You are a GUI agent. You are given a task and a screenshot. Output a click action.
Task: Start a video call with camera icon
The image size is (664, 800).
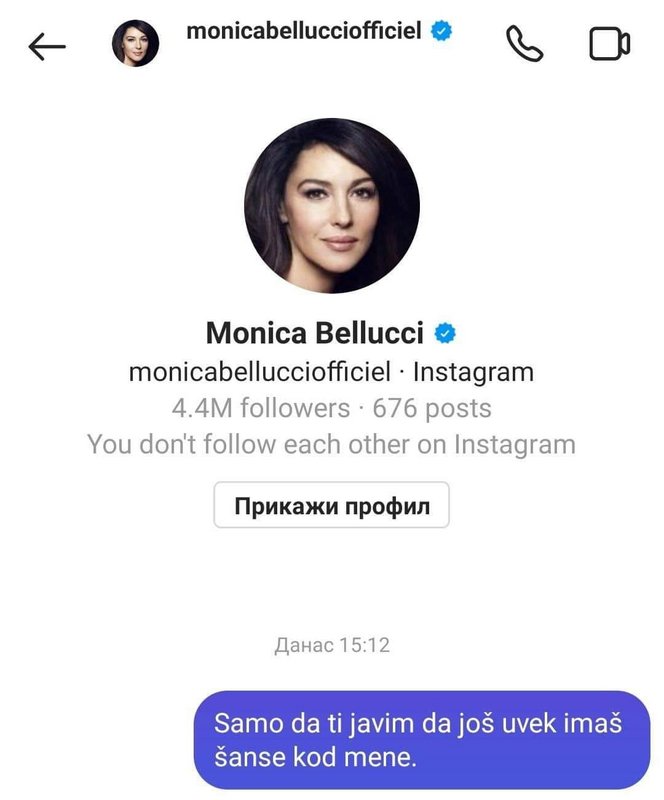(x=609, y=44)
